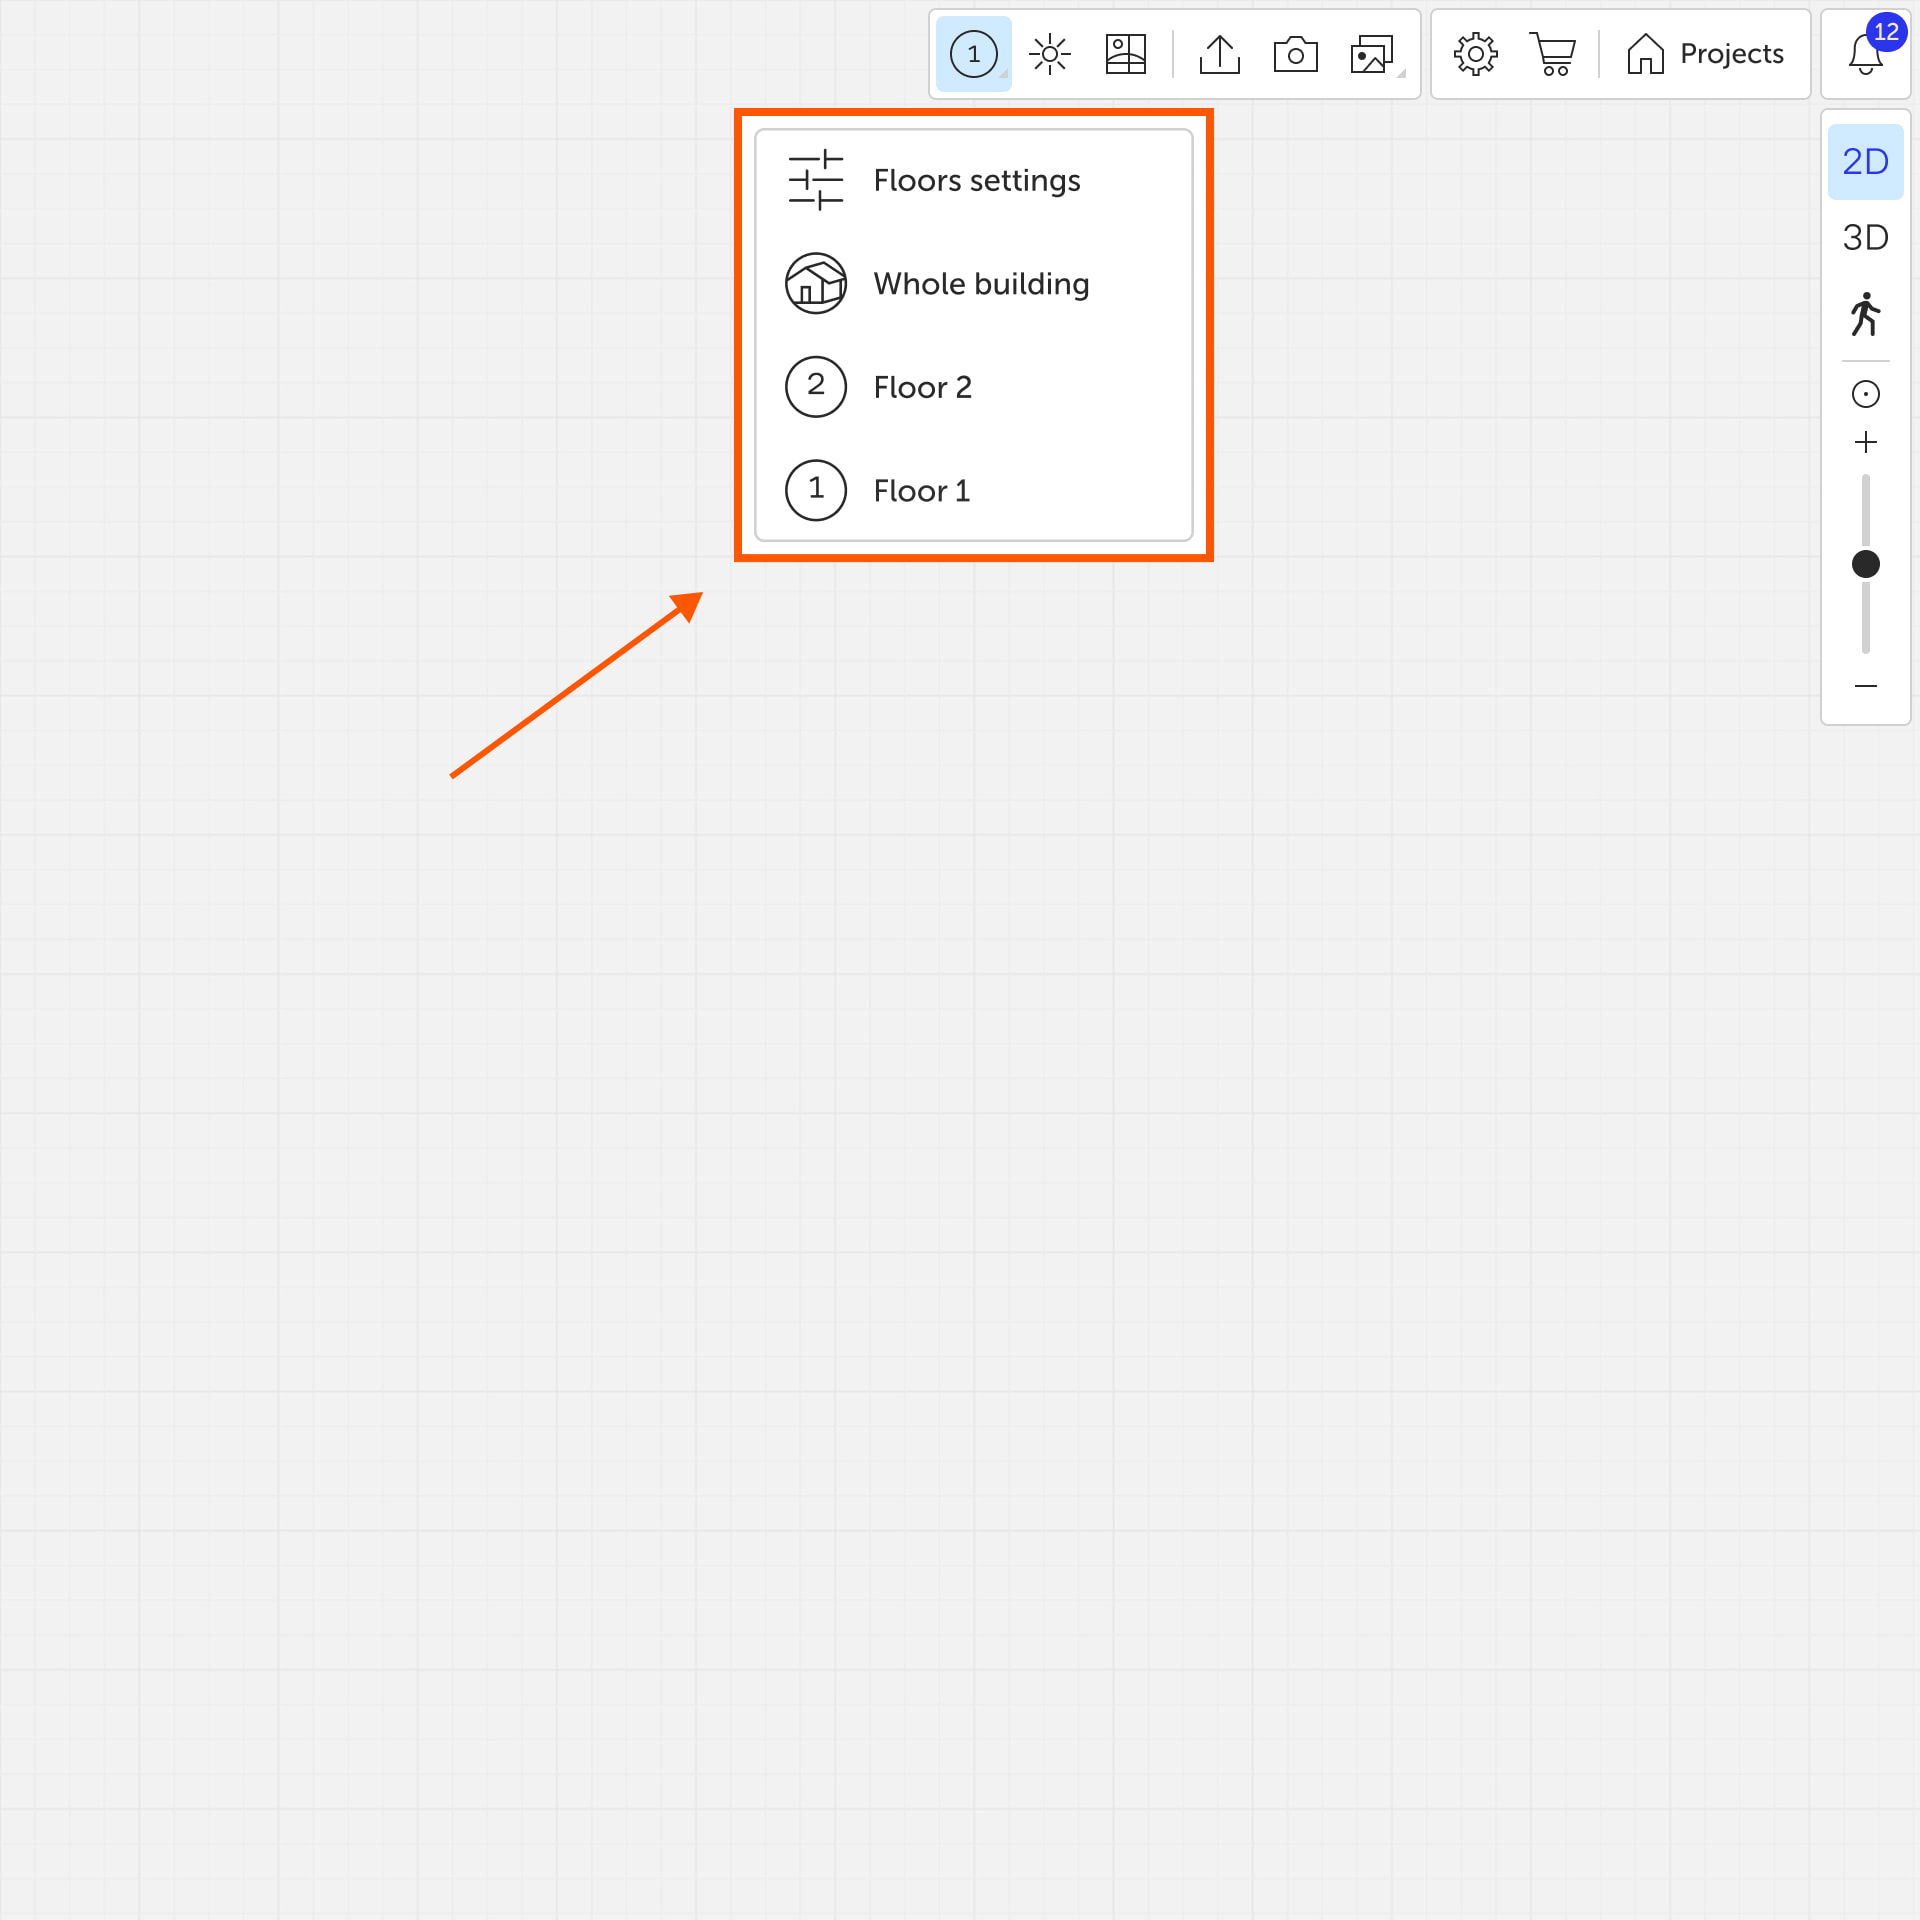Open the floor plan layout icon

[x=1125, y=54]
